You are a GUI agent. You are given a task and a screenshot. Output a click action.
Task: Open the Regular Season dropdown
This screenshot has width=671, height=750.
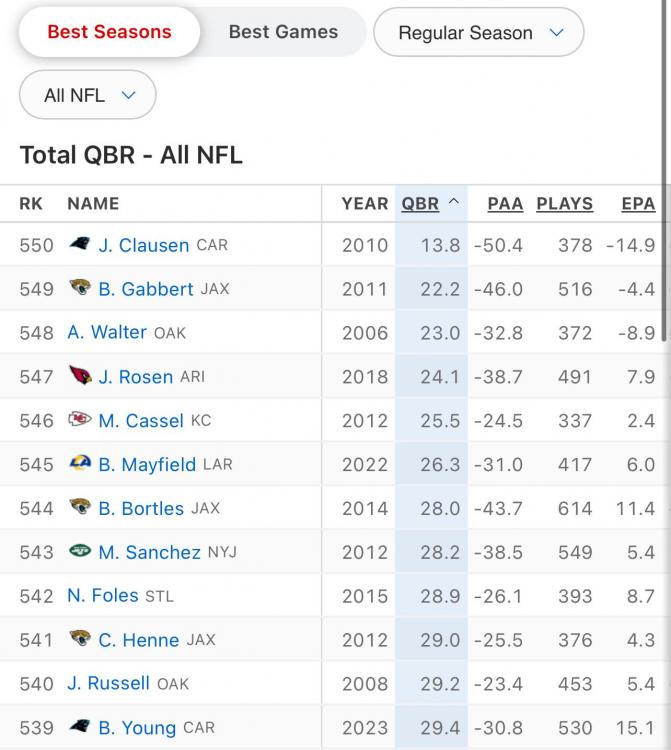480,33
